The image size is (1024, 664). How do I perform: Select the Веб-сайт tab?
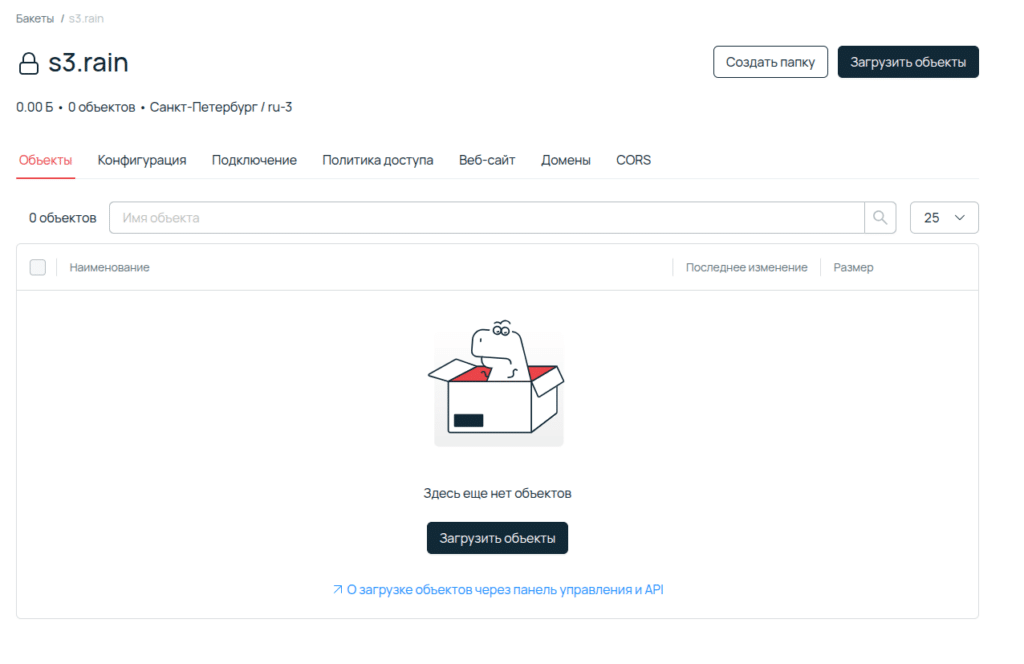coord(487,160)
